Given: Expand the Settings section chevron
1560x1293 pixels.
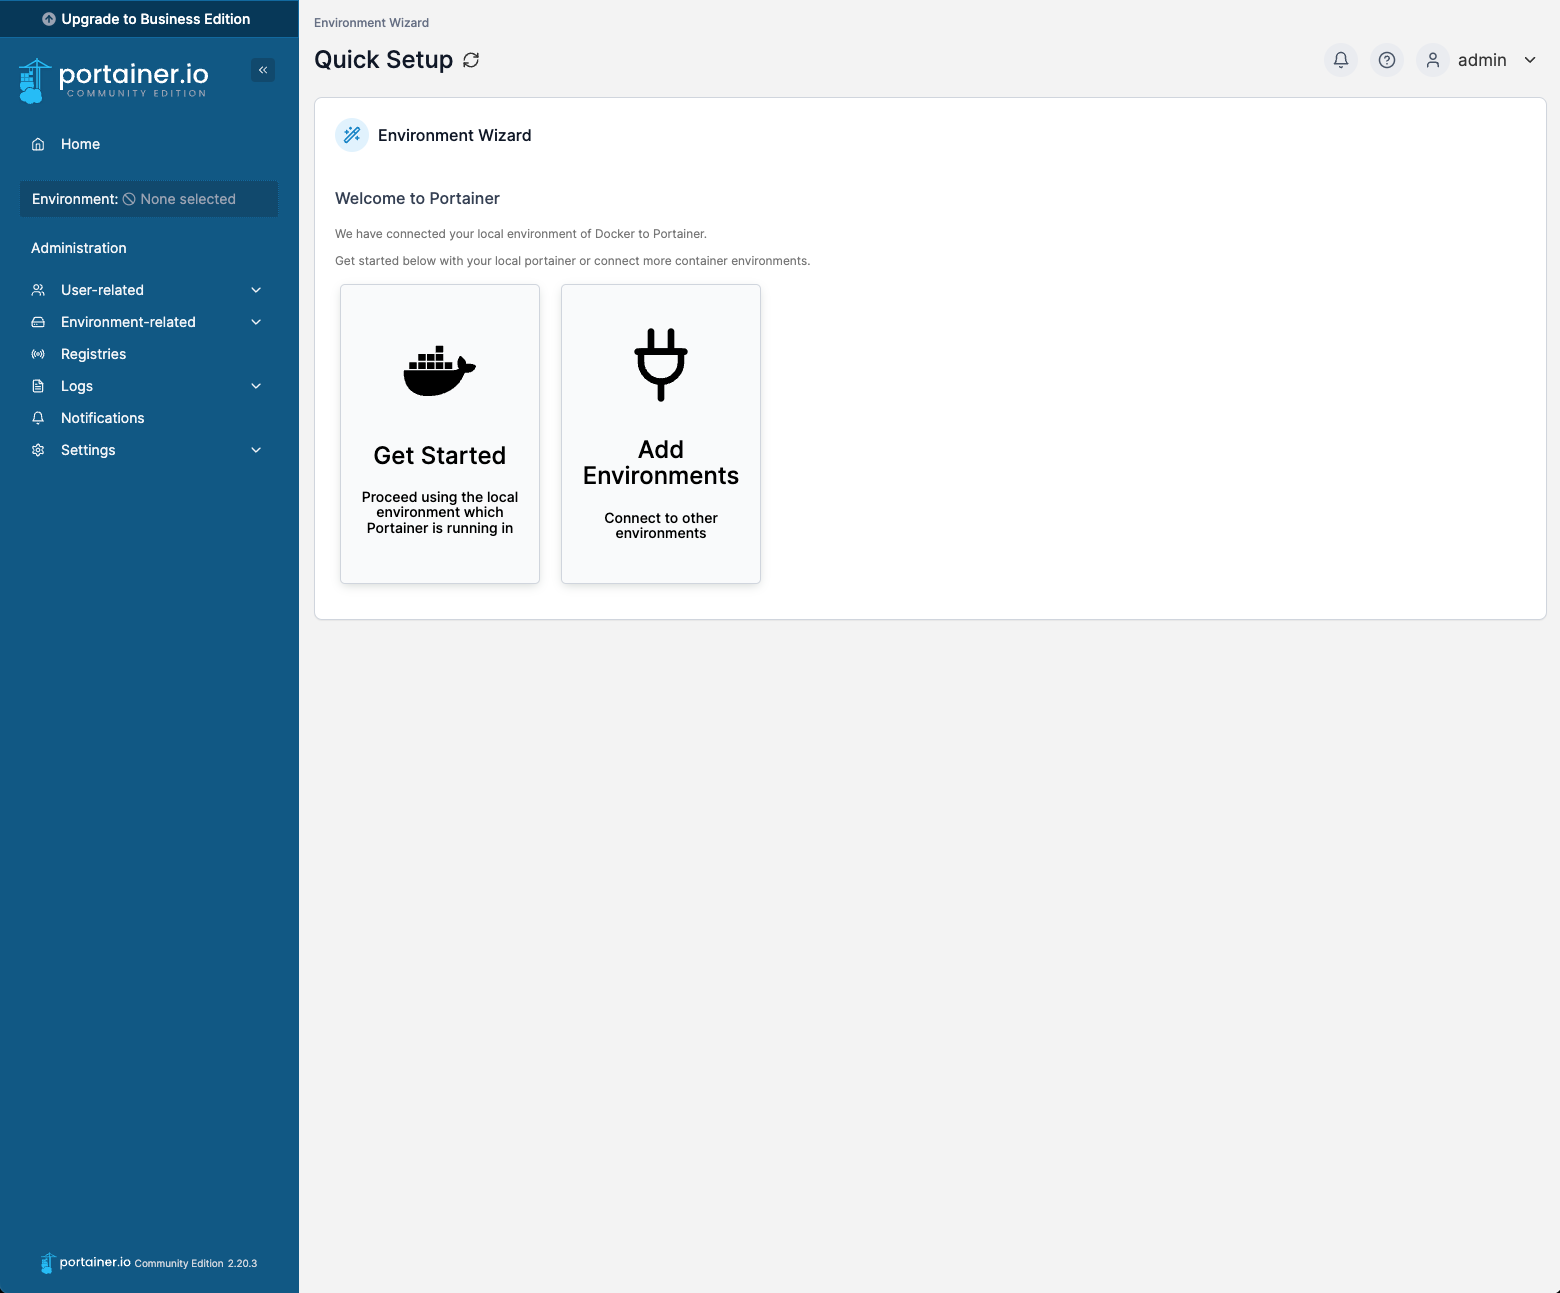Looking at the screenshot, I should (256, 450).
